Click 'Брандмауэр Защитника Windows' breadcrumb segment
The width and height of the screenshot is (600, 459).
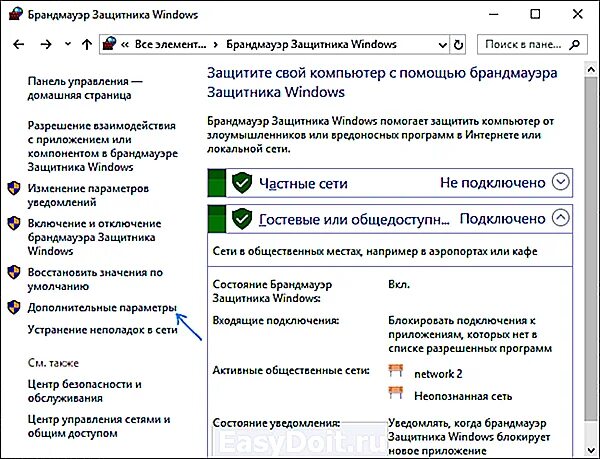[x=311, y=44]
